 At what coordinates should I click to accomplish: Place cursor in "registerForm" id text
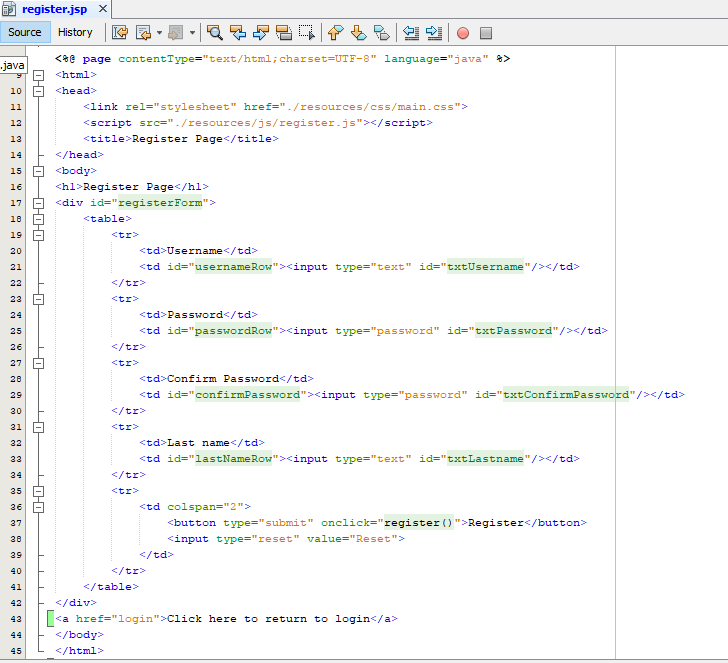160,203
